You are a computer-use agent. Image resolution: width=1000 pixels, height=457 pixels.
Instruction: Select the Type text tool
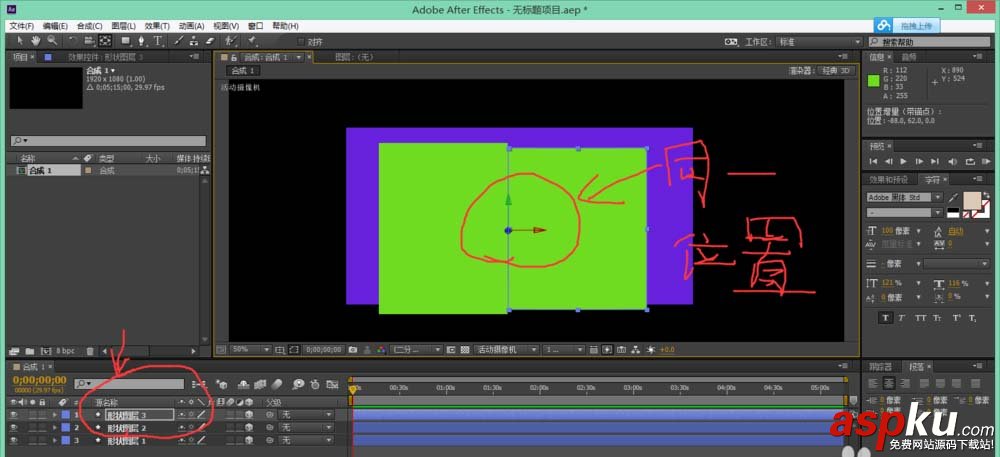[157, 41]
